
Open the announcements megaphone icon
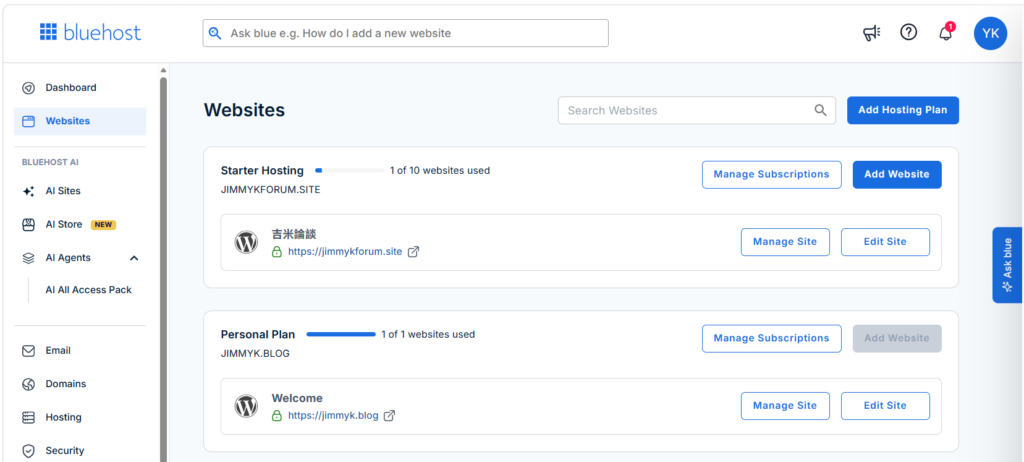pos(872,33)
